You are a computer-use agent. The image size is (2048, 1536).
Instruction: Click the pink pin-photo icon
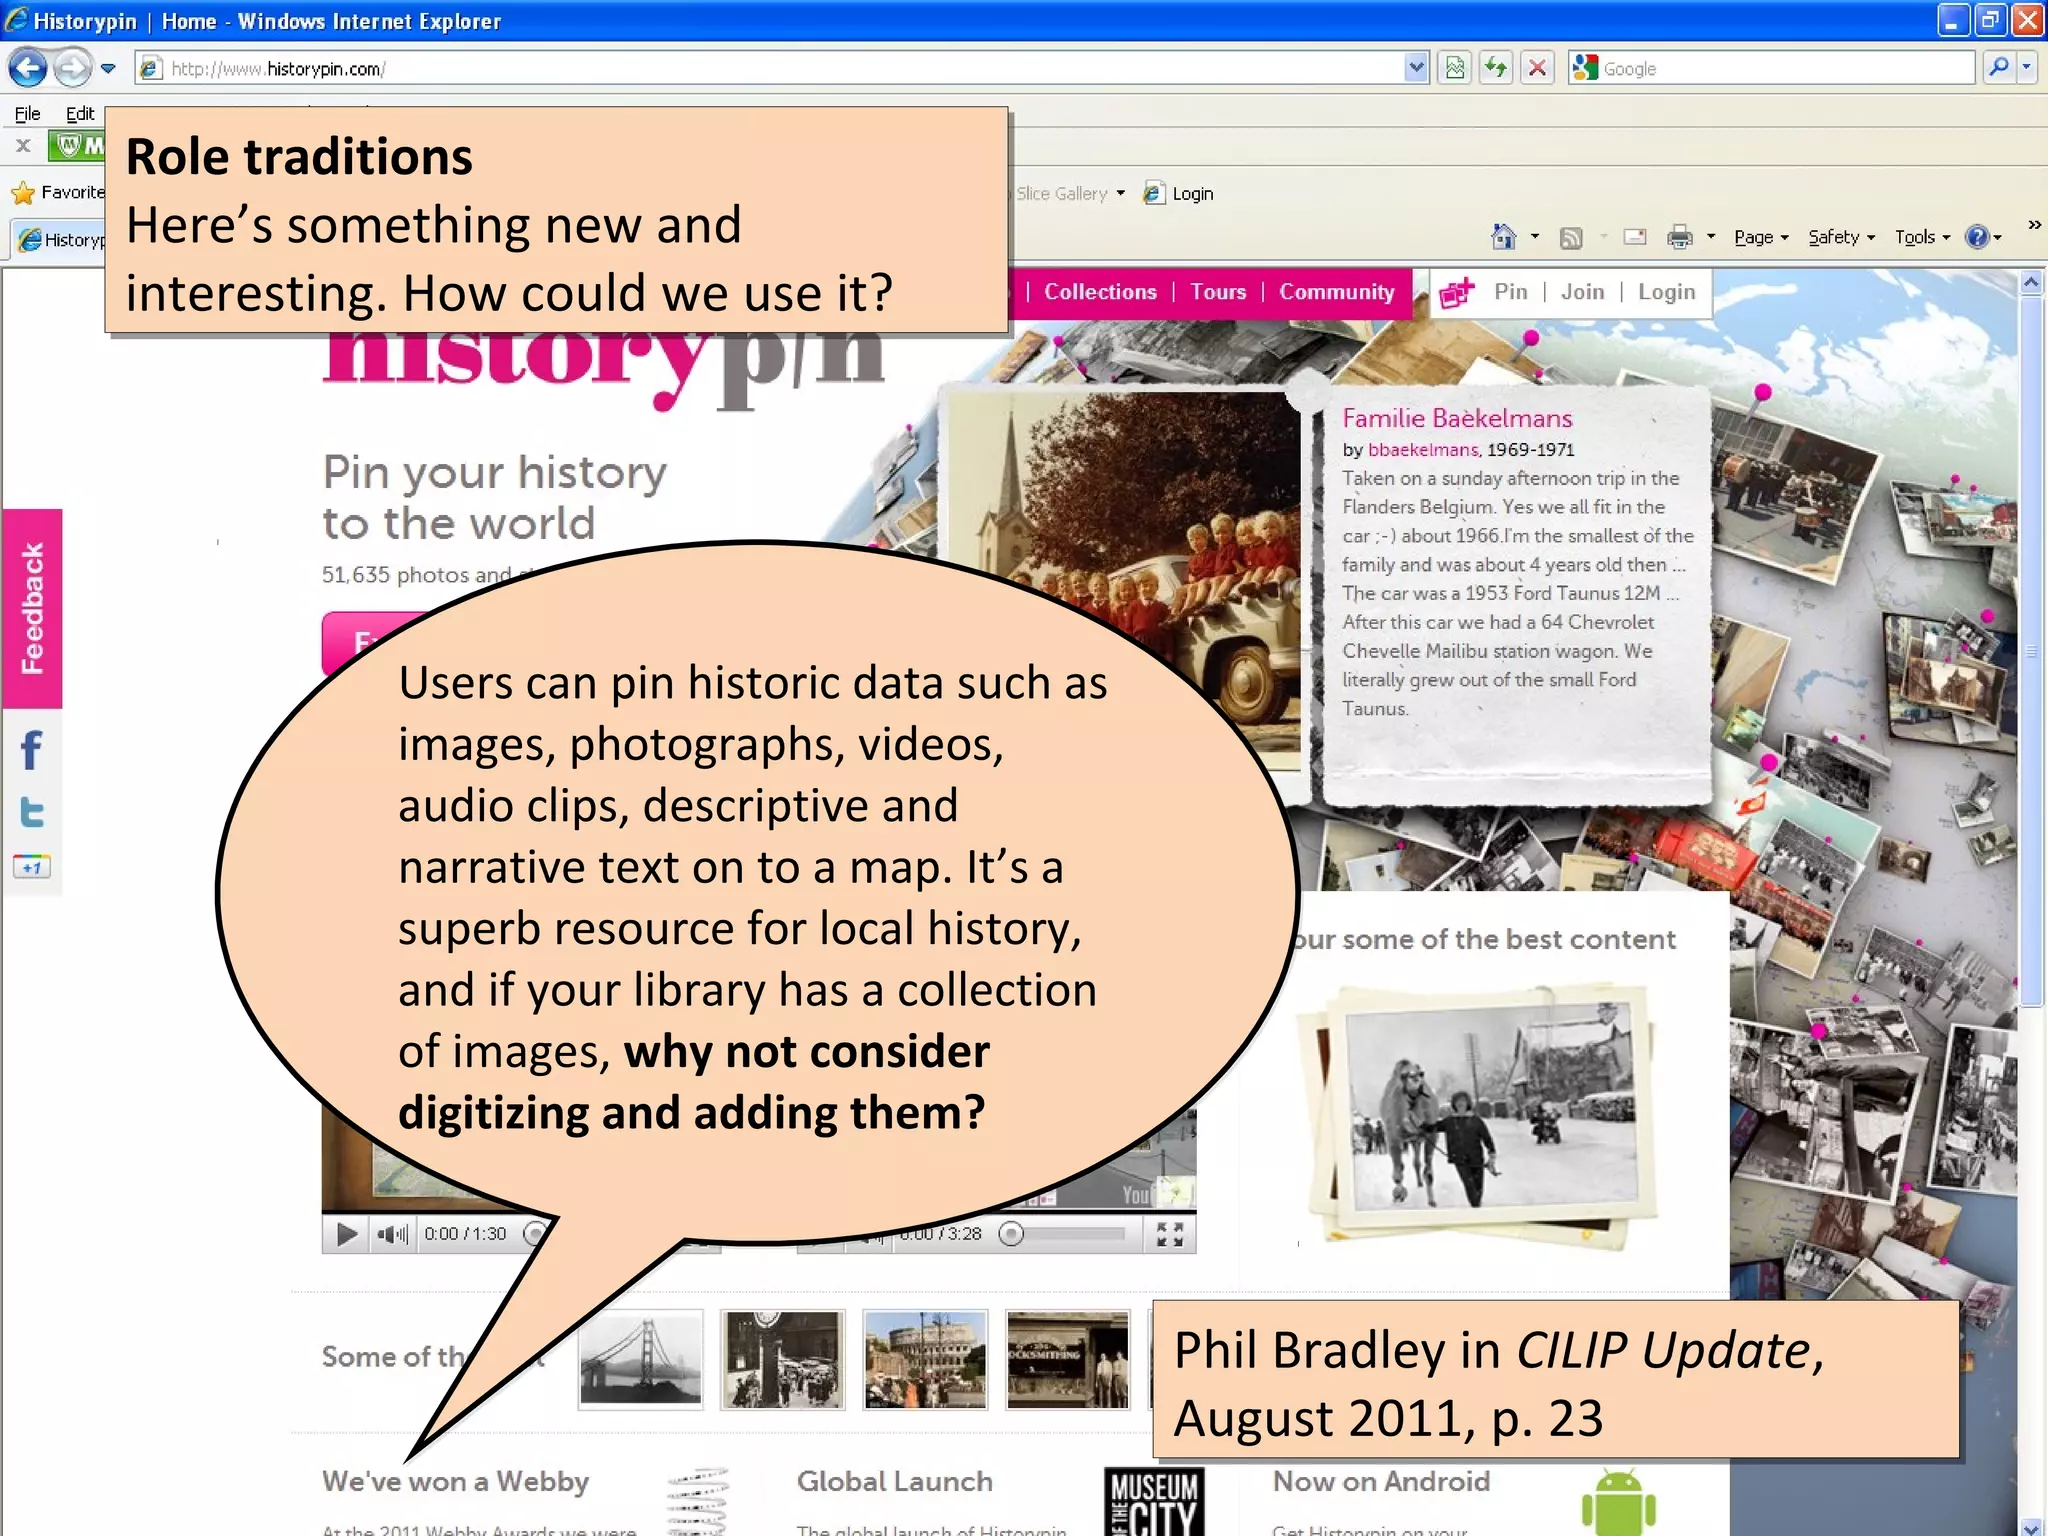click(x=1457, y=293)
